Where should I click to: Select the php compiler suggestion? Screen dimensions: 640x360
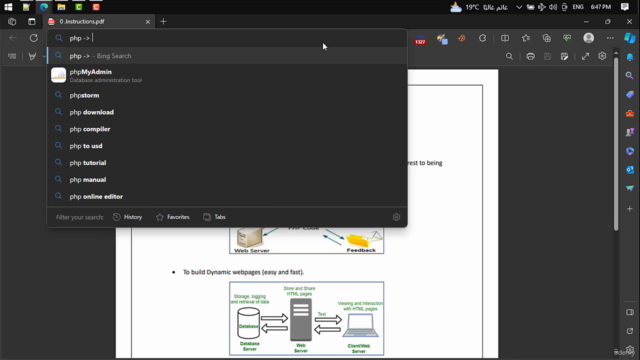point(227,129)
